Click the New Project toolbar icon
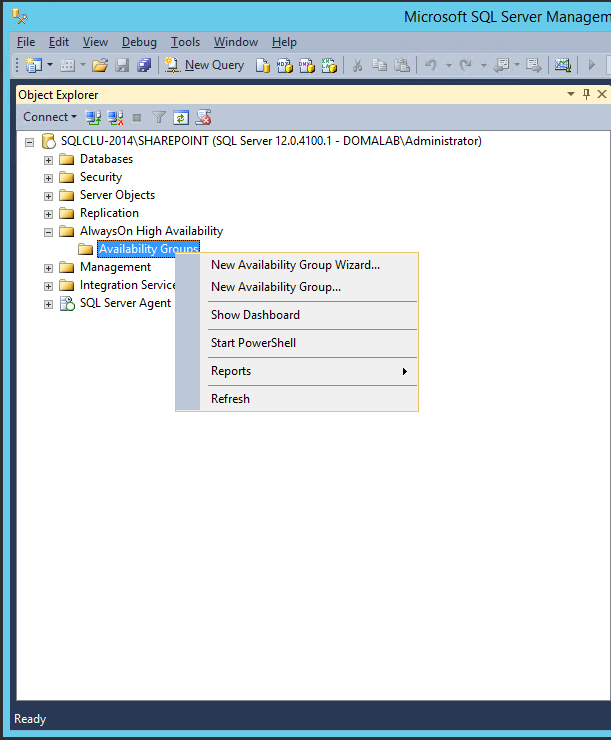The image size is (611, 740). point(33,65)
